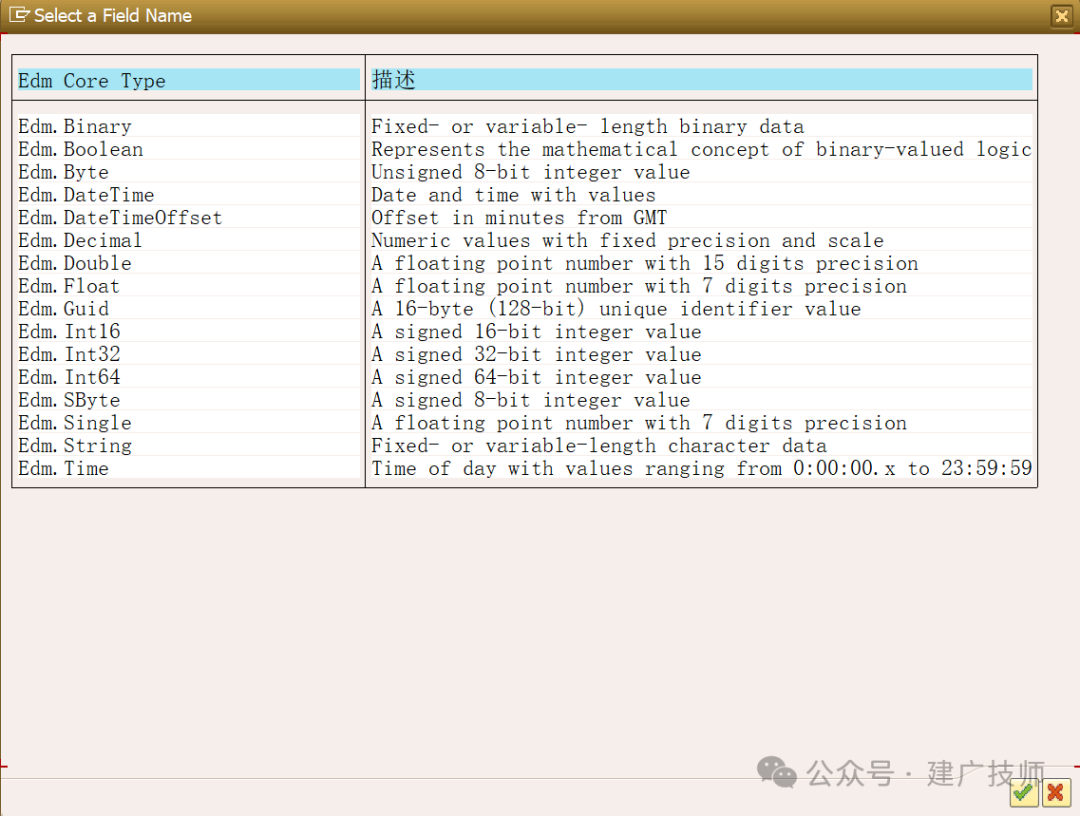Click description 'A signed 16-bit integer value'
Screen dimensions: 1080x816
tap(536, 331)
